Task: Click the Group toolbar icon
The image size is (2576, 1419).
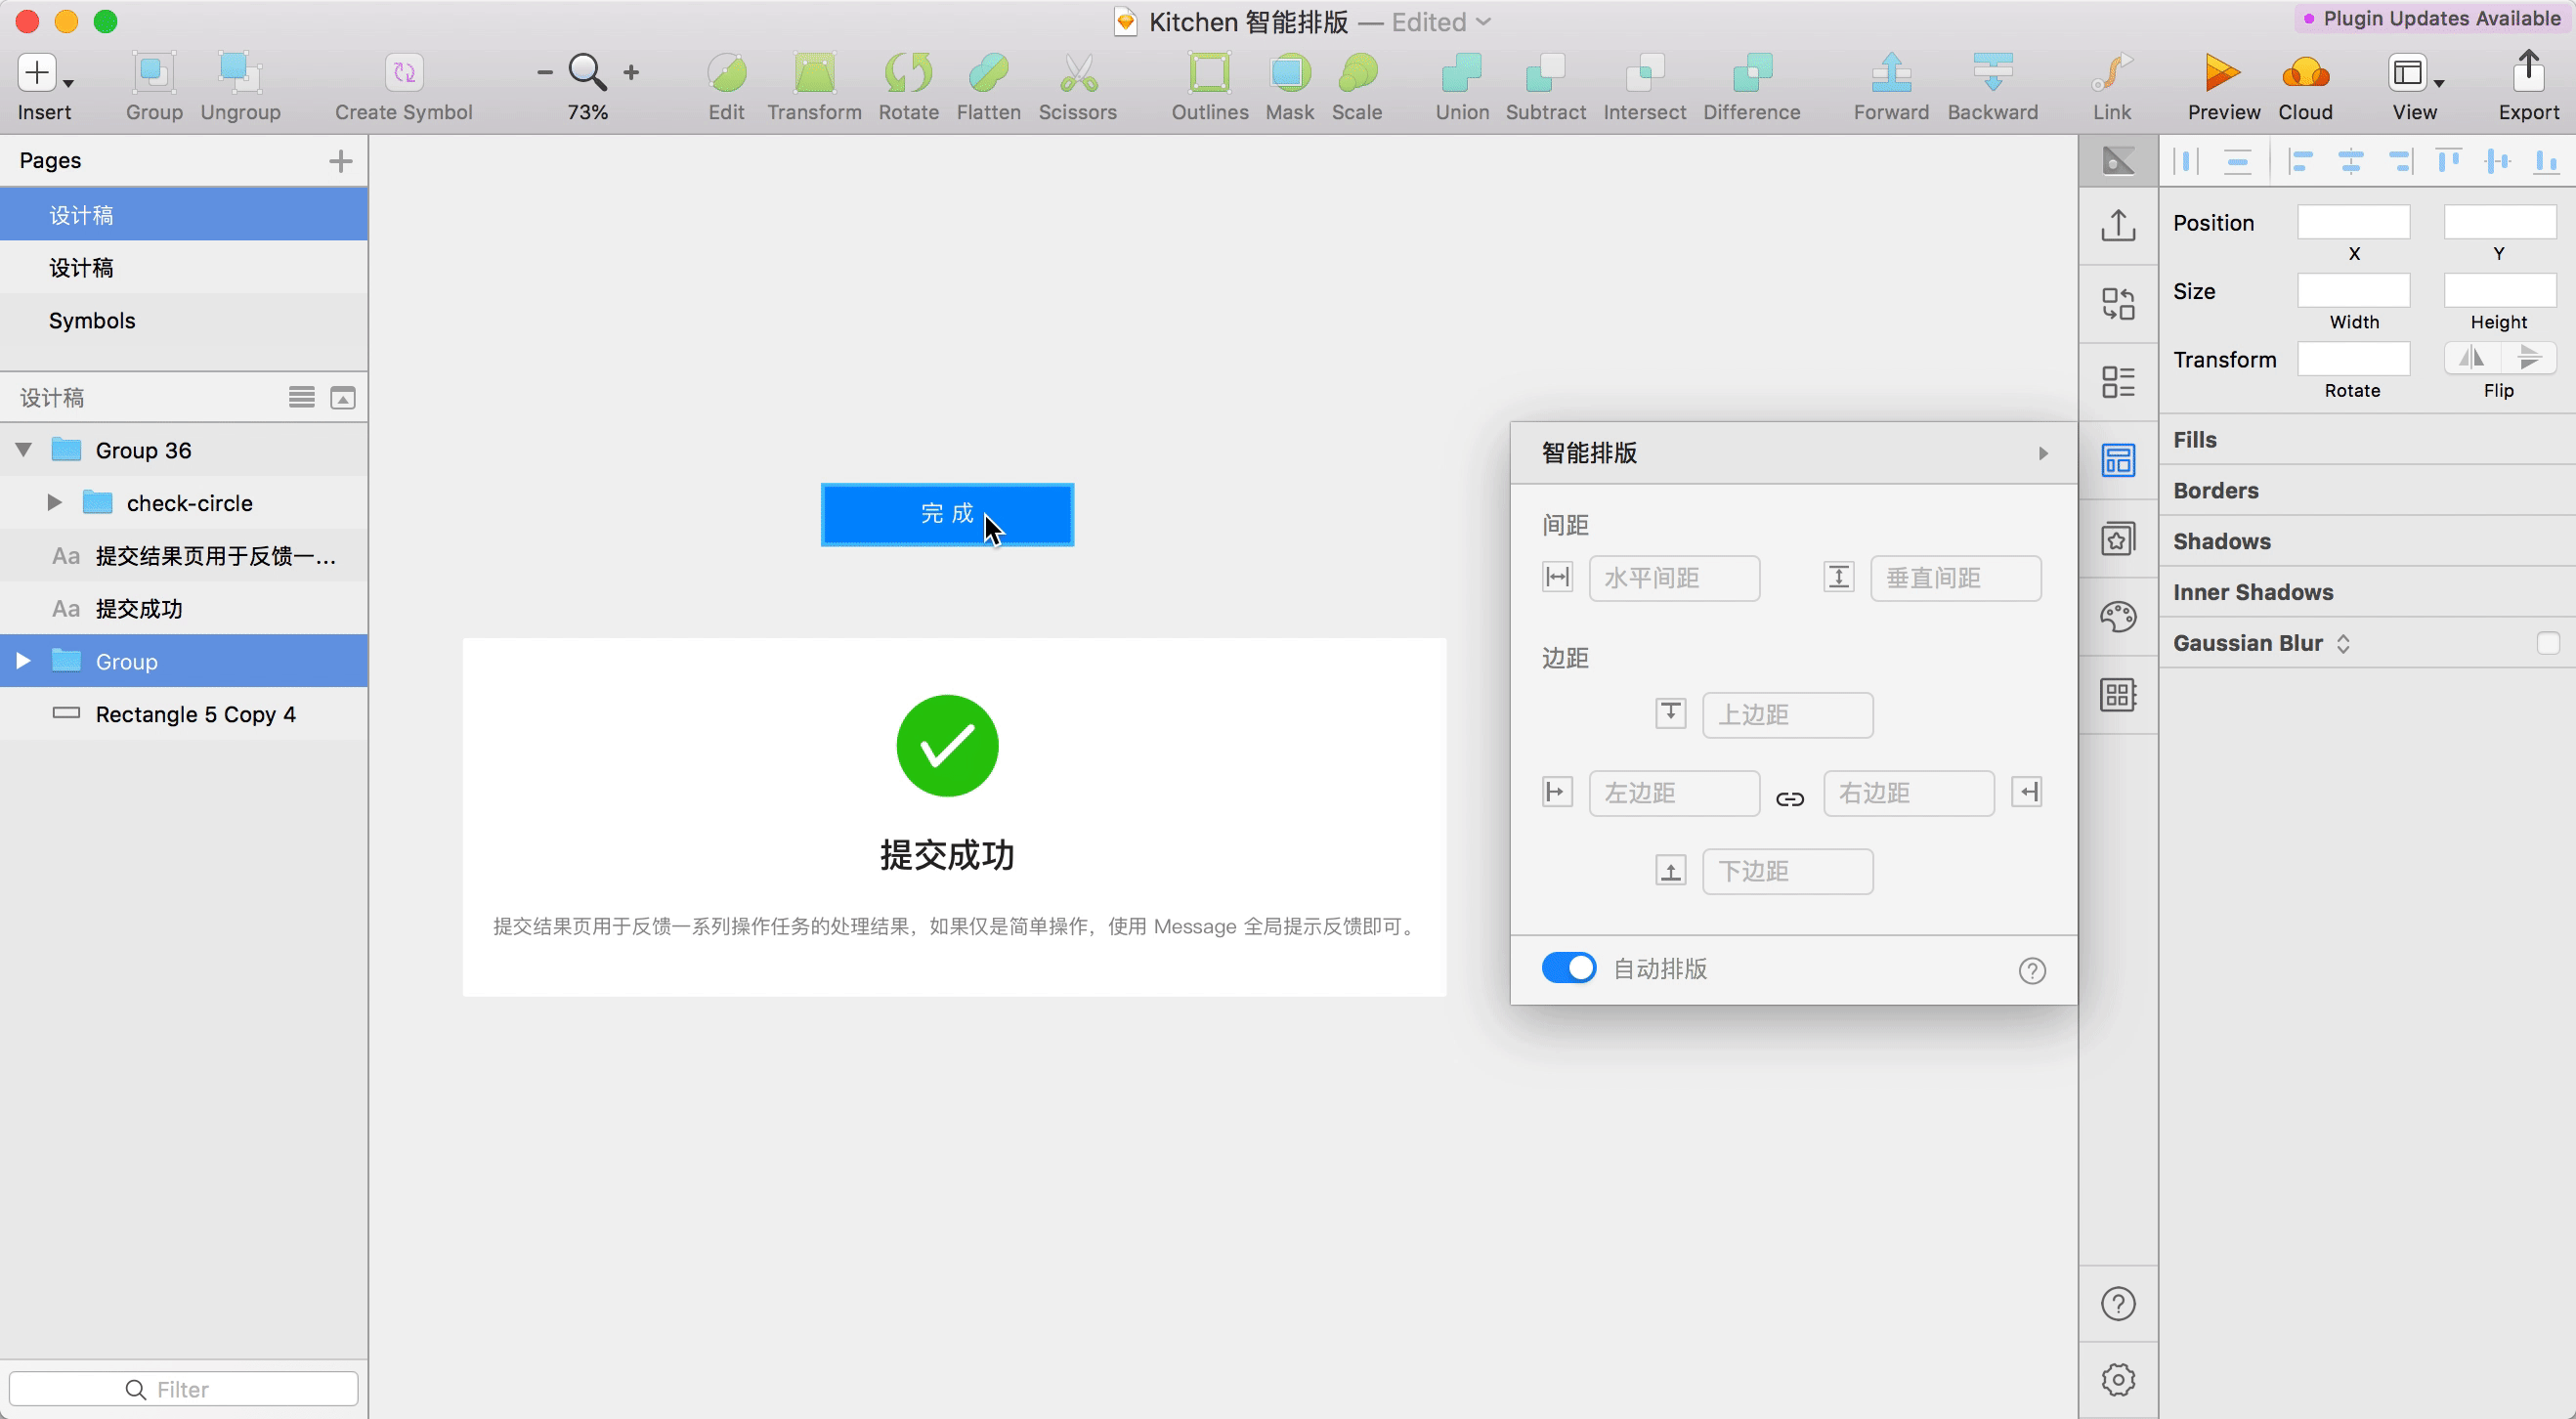Action: (x=154, y=73)
